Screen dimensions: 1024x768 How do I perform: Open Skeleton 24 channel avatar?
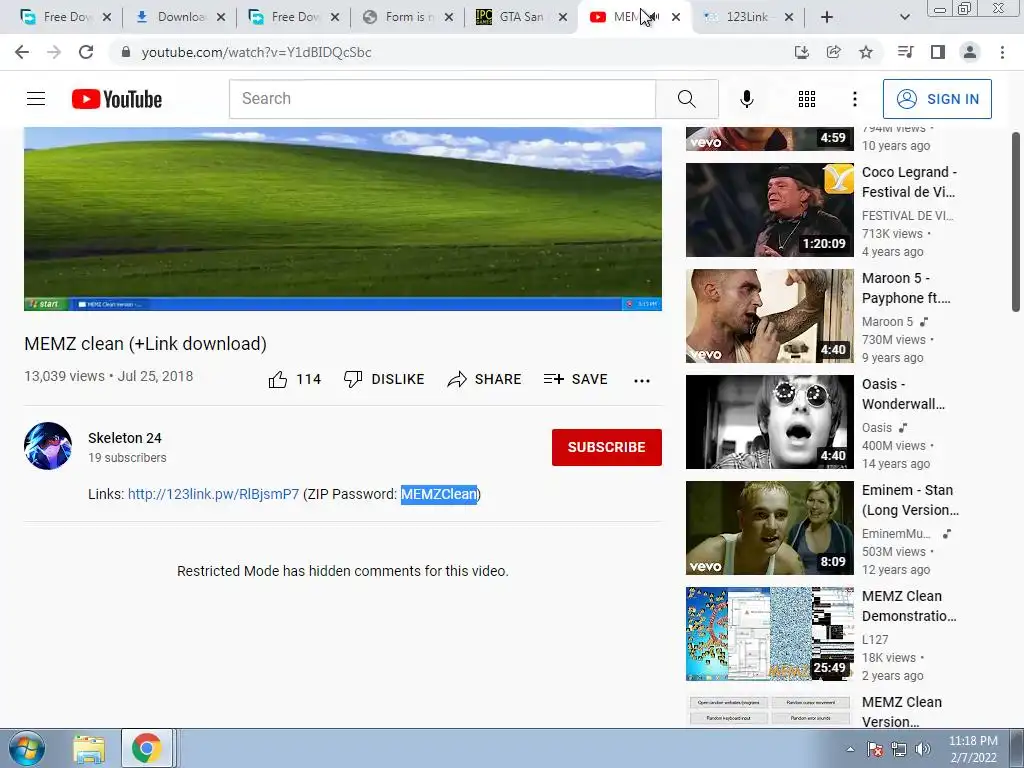pos(48,446)
